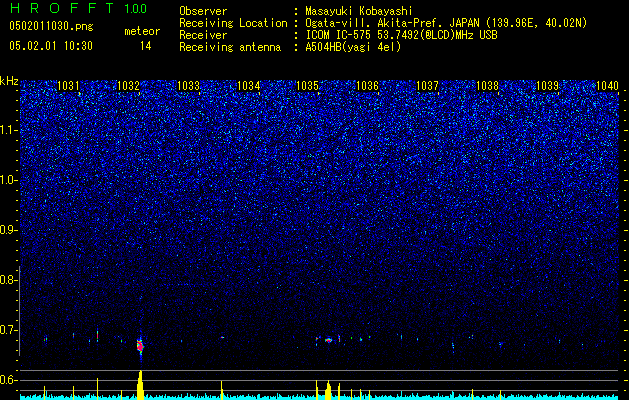Click the 0.6 kHz frequency label
This screenshot has width=629, height=400.
point(8,380)
